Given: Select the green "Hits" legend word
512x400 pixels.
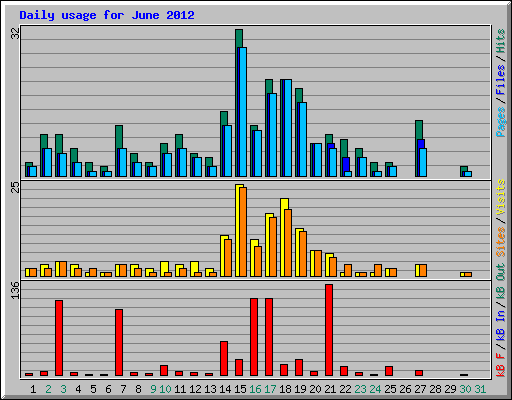Looking at the screenshot, I should tap(501, 41).
